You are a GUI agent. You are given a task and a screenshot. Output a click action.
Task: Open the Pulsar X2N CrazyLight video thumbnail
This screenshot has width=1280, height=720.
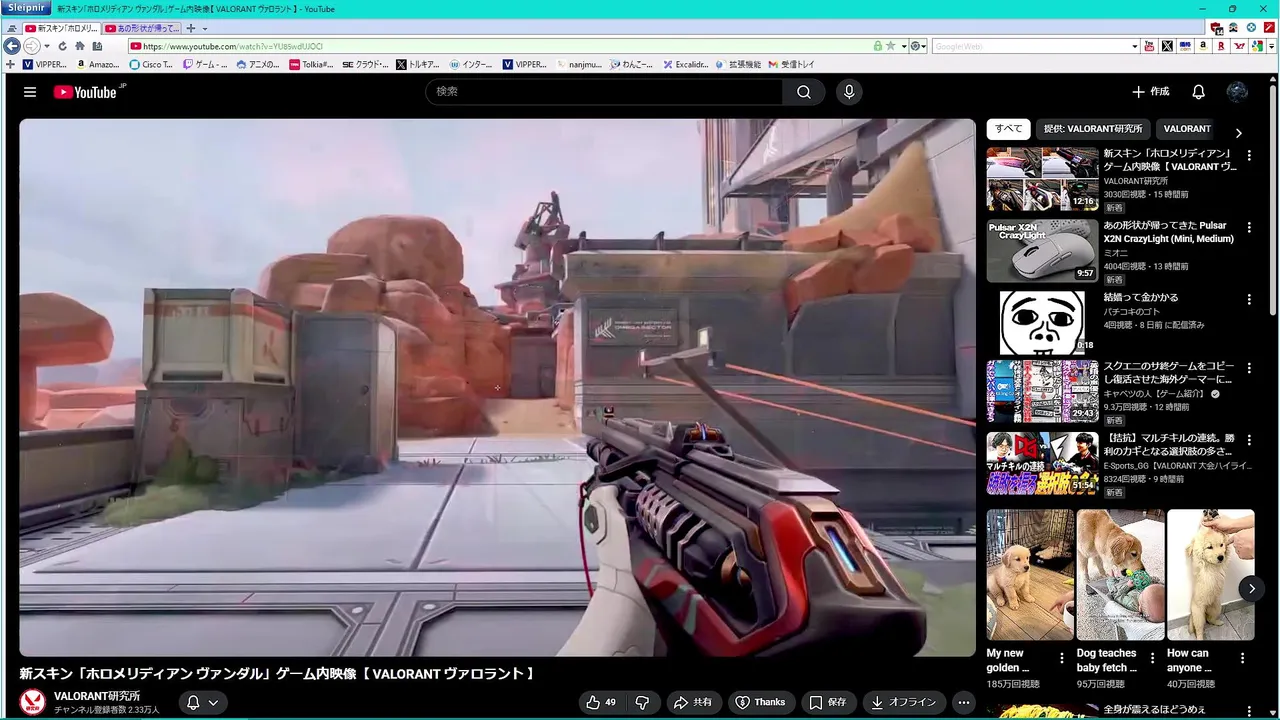pos(1042,251)
